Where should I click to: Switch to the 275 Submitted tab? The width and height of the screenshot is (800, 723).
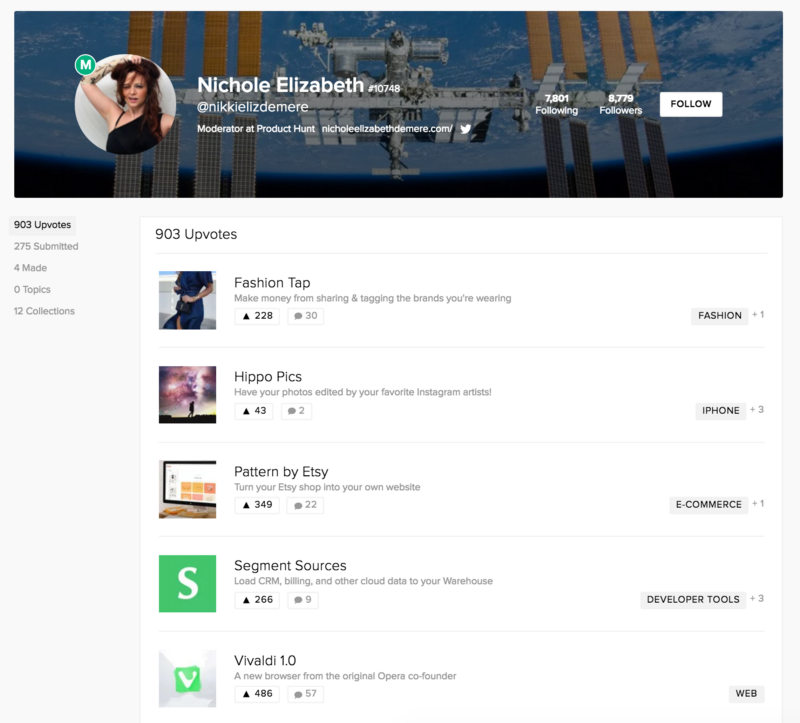(x=46, y=246)
